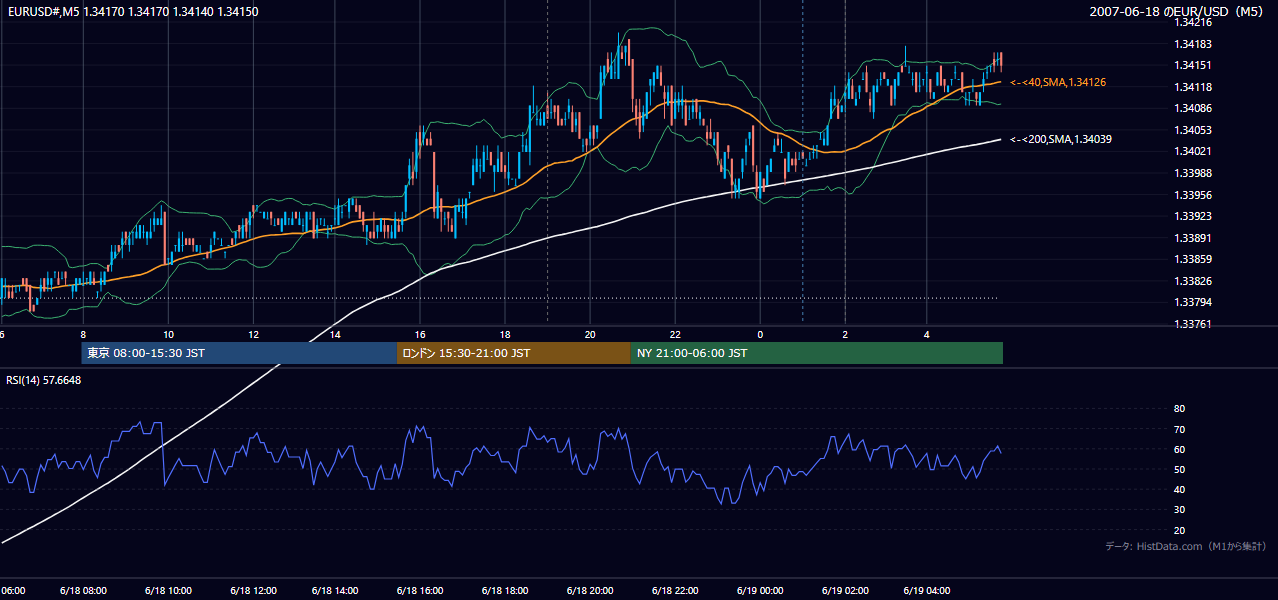This screenshot has width=1278, height=600.
Task: Select the ロンドン 15:30-21:00 JST session bar
Action: [x=514, y=353]
